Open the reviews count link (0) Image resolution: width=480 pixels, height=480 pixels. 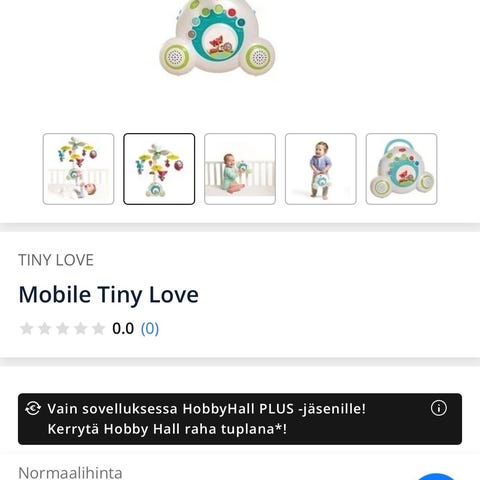click(150, 329)
